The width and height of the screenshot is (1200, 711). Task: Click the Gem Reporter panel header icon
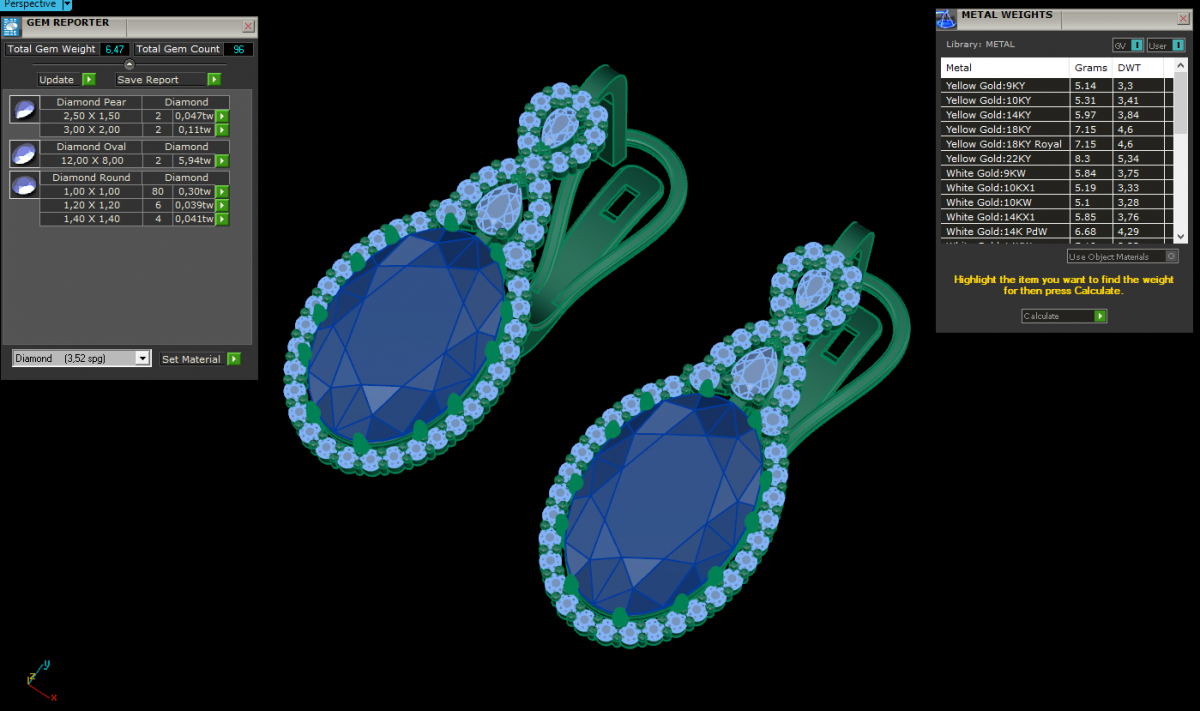click(12, 26)
